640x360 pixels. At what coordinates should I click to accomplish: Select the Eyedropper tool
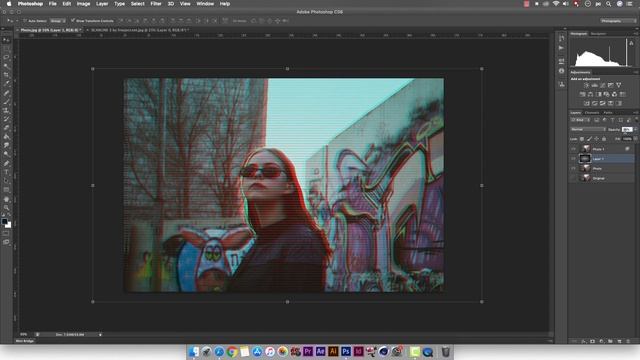(x=6, y=84)
